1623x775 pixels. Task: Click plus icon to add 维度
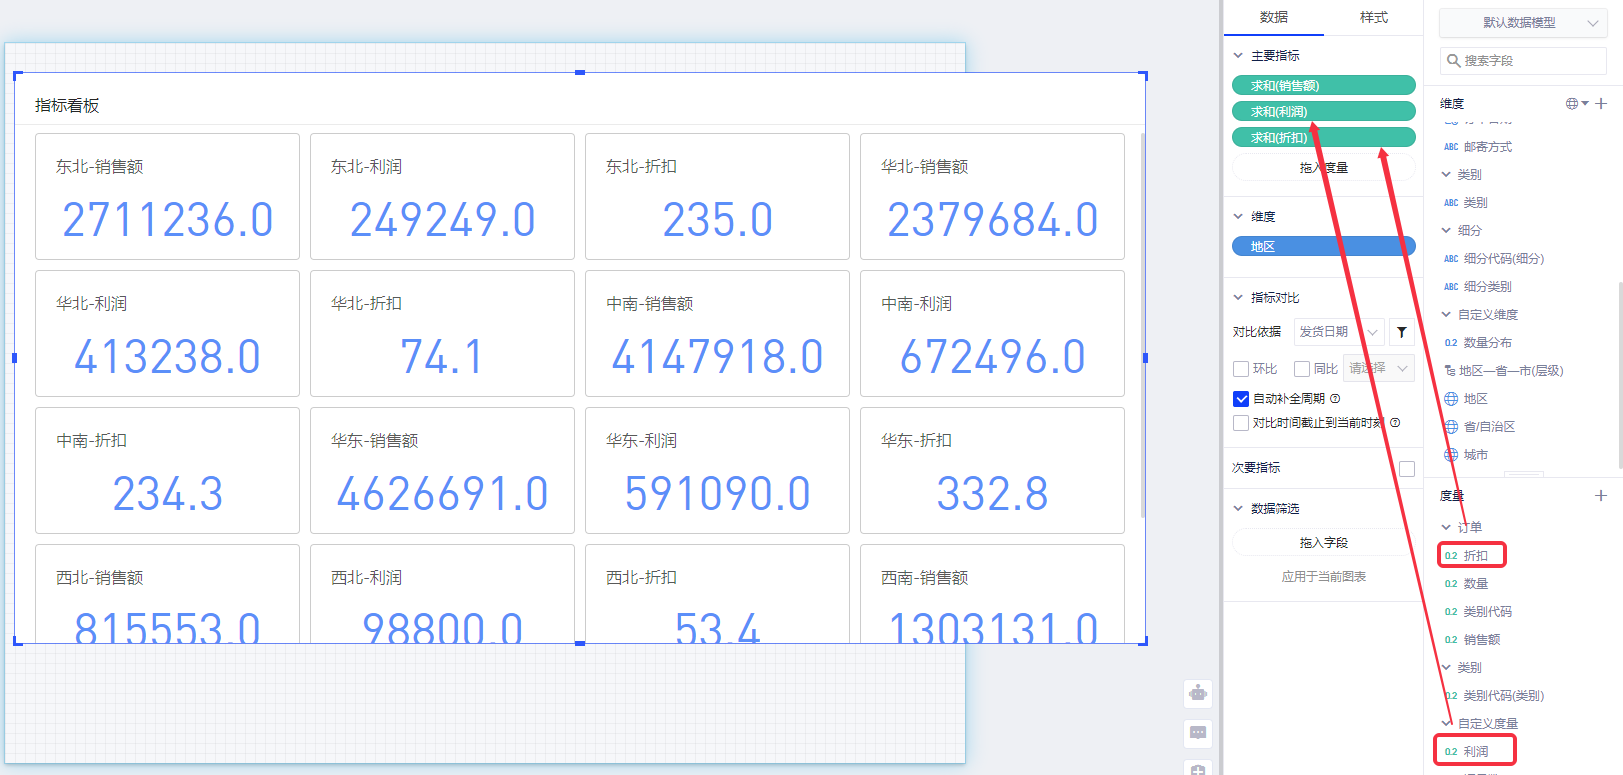(x=1601, y=104)
